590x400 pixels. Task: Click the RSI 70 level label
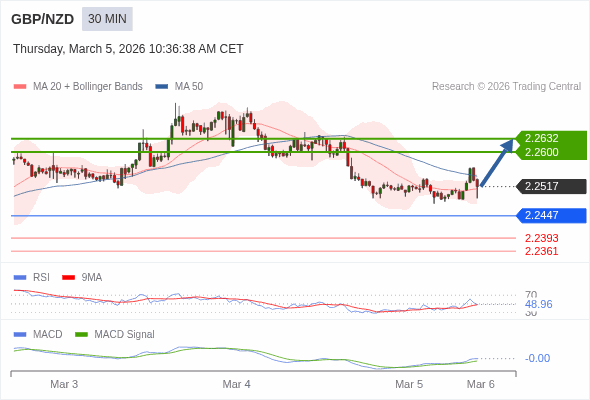click(x=531, y=294)
